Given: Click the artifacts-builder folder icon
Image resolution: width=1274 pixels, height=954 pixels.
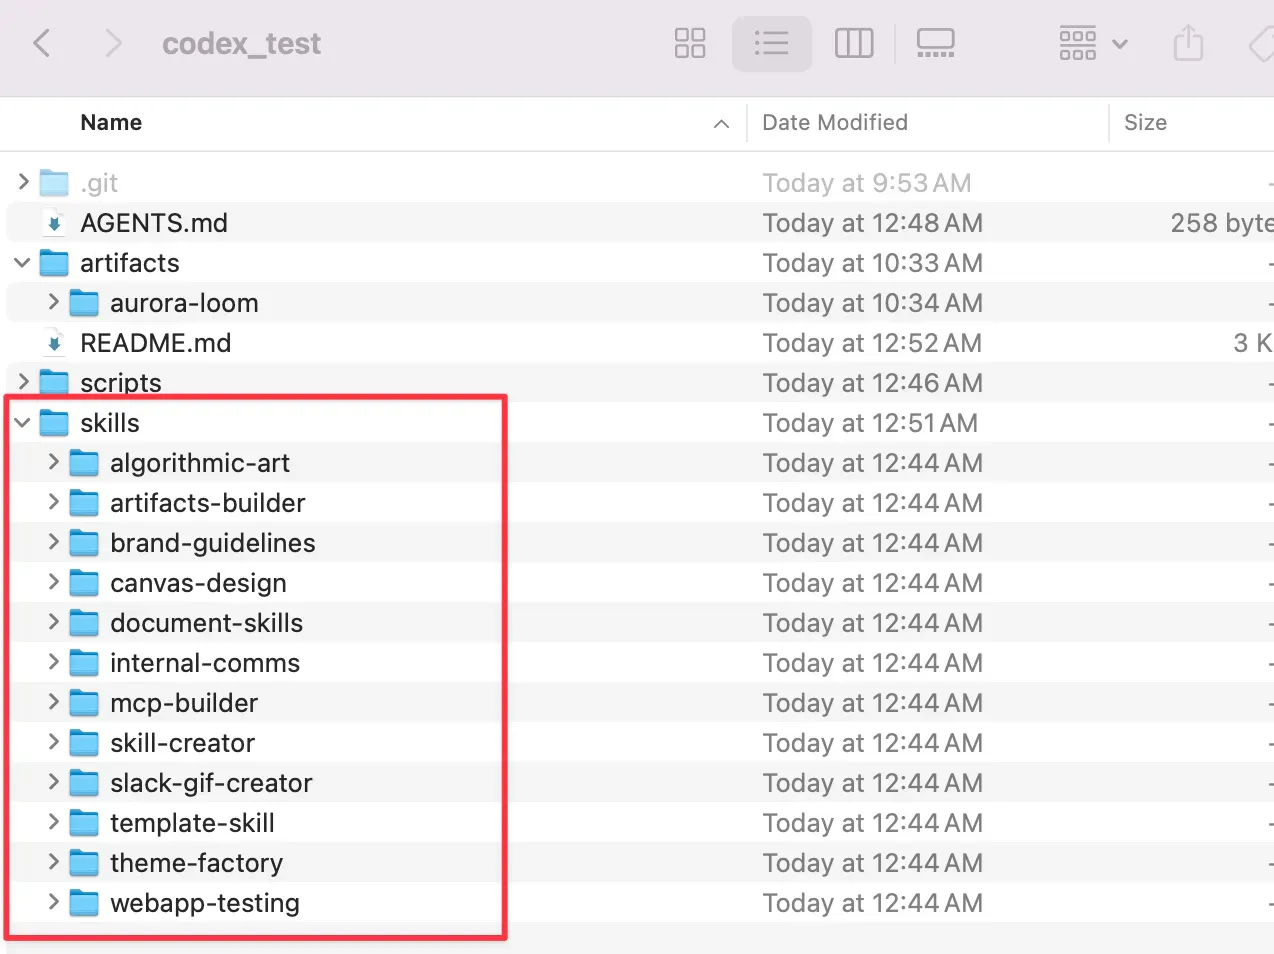Looking at the screenshot, I should tap(84, 503).
